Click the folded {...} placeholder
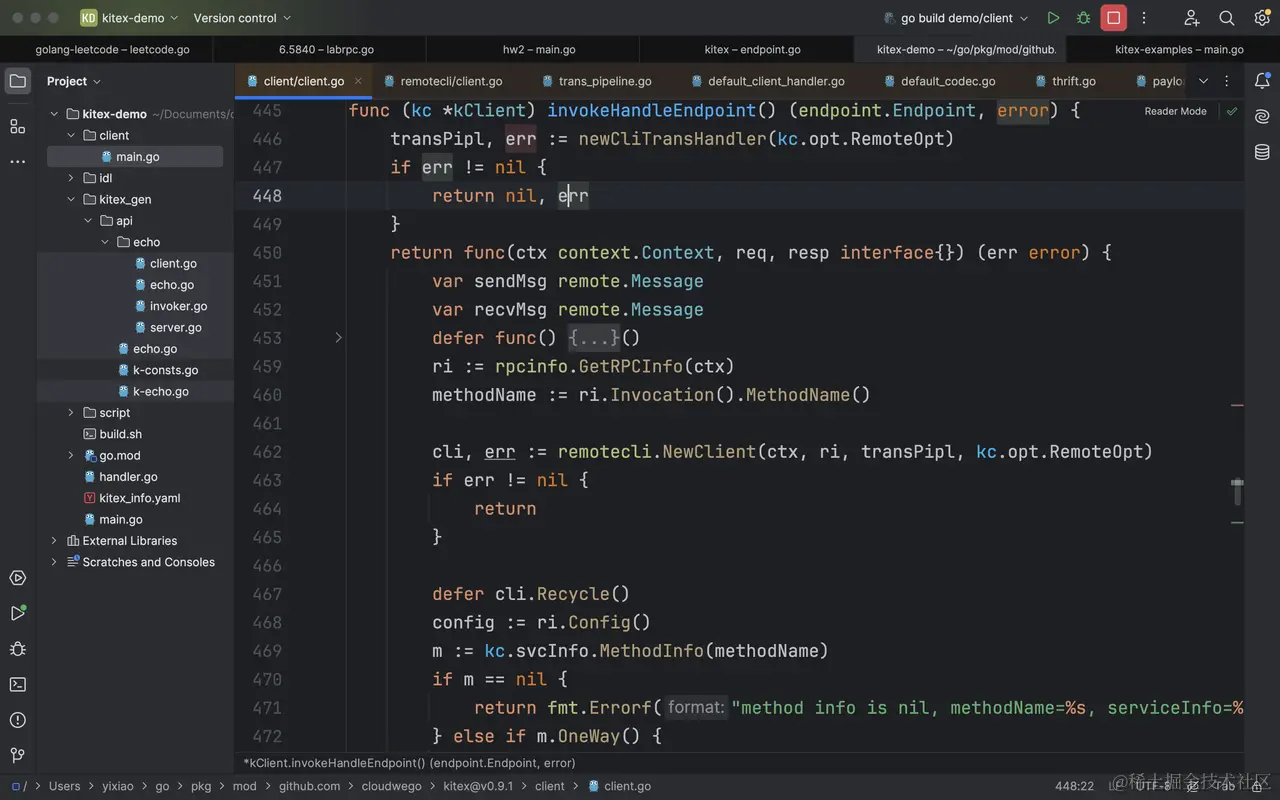 pyautogui.click(x=594, y=338)
